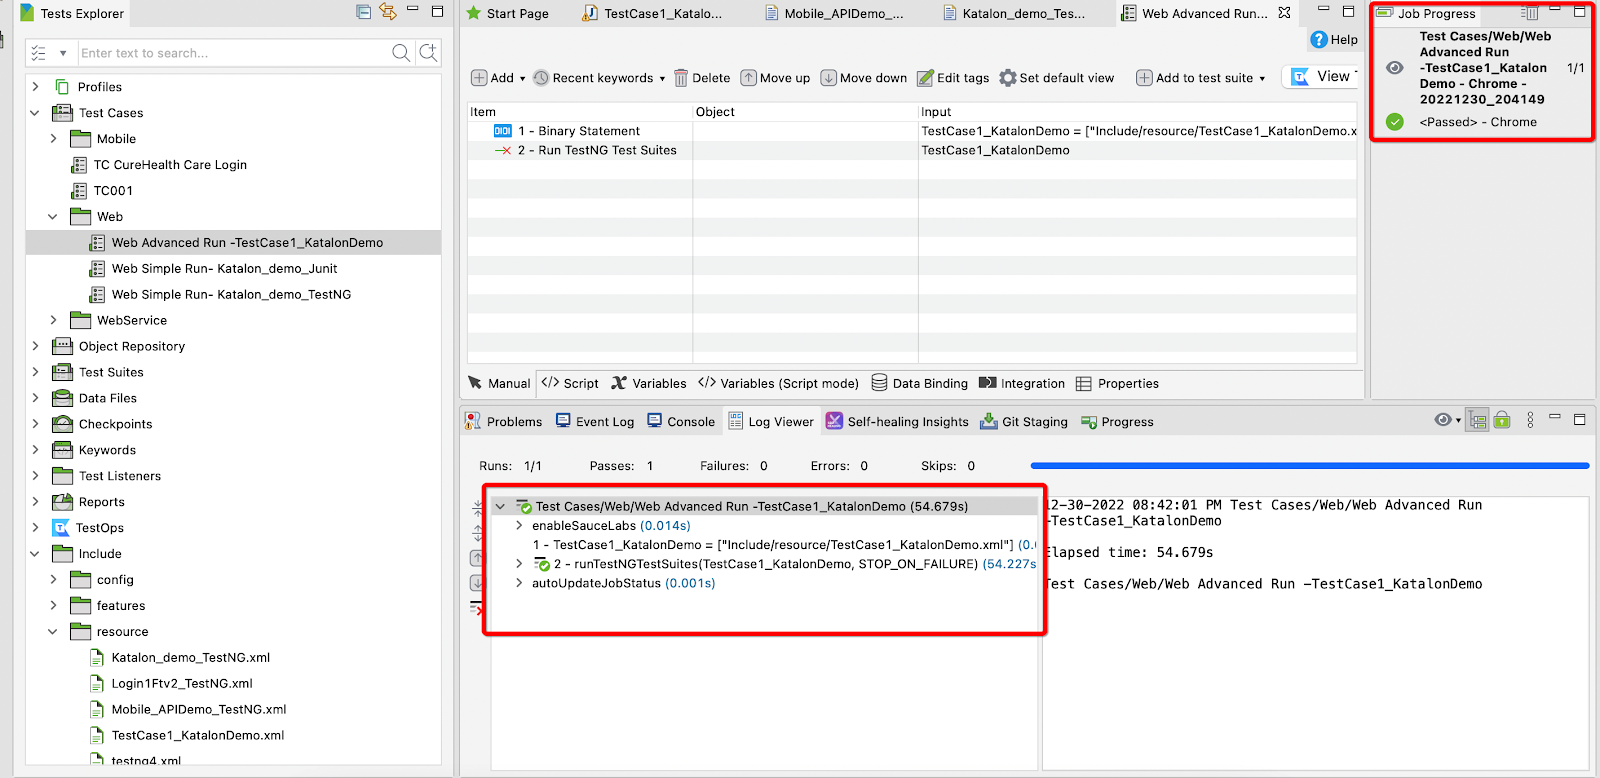Switch to the Script tab
1600x778 pixels.
(x=570, y=383)
